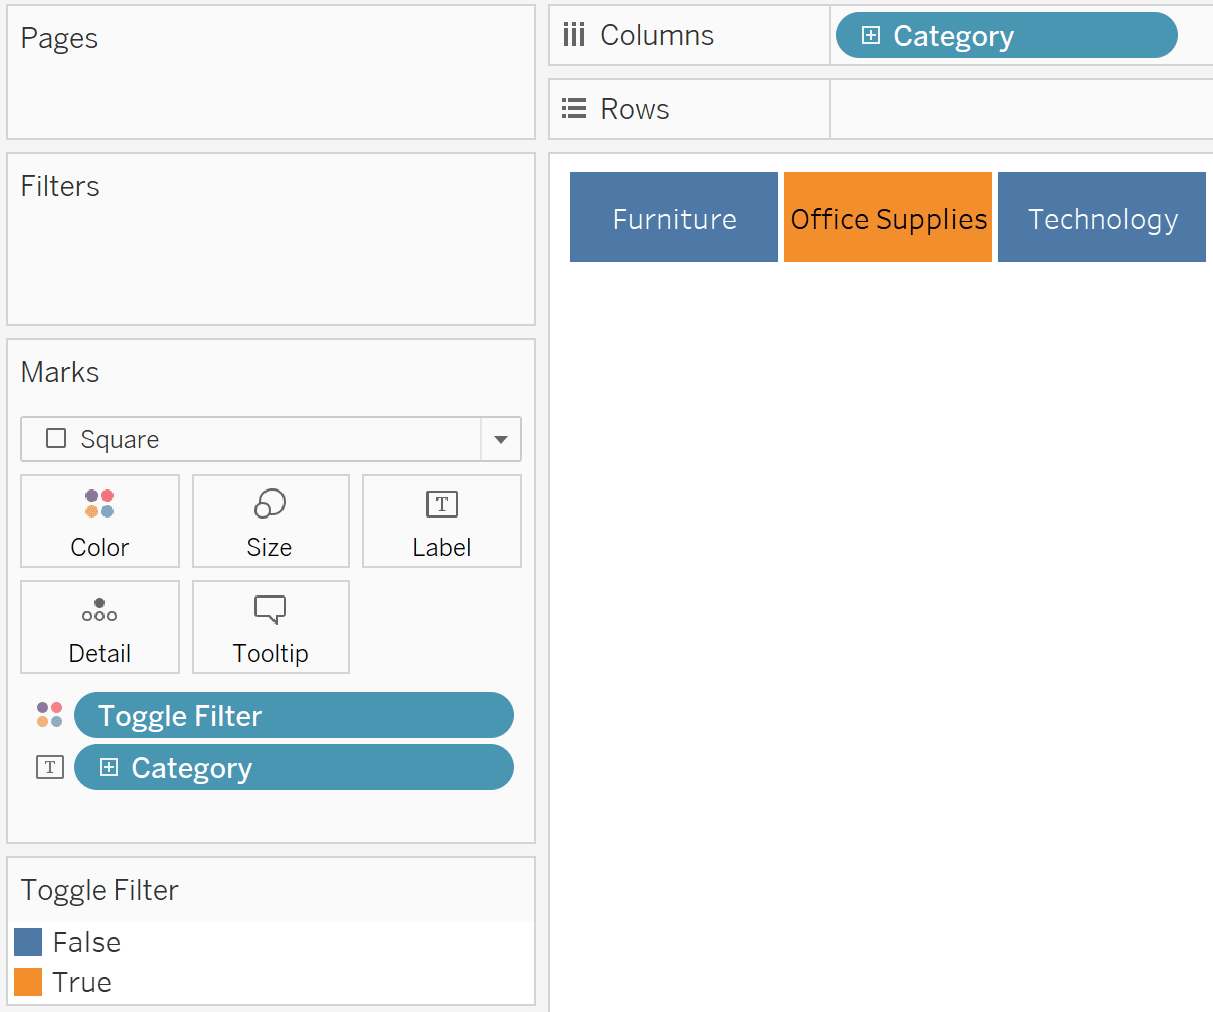This screenshot has width=1213, height=1012.
Task: Open the Detail mark card
Action: (100, 627)
